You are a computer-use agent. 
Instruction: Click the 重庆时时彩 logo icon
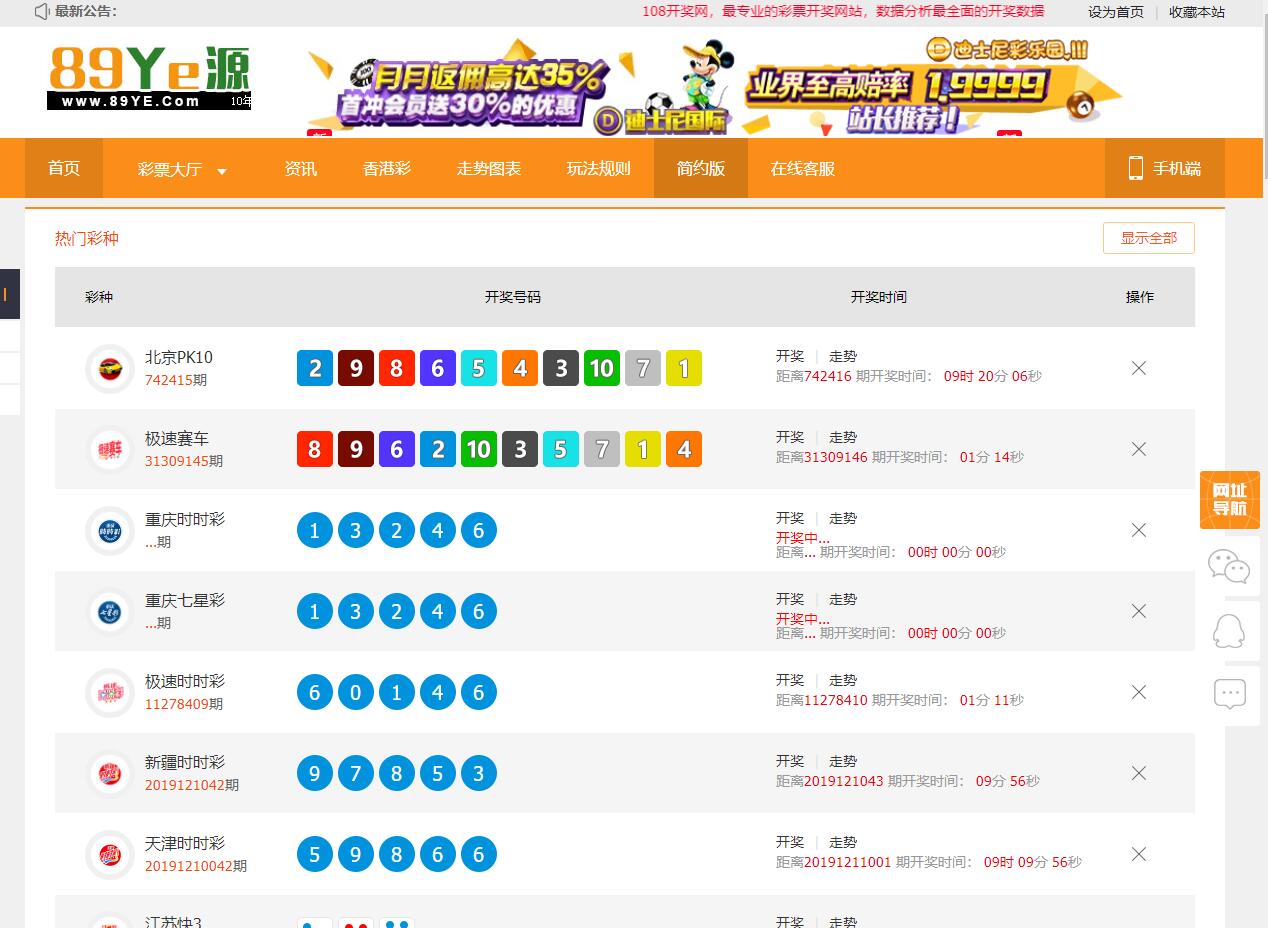click(110, 530)
